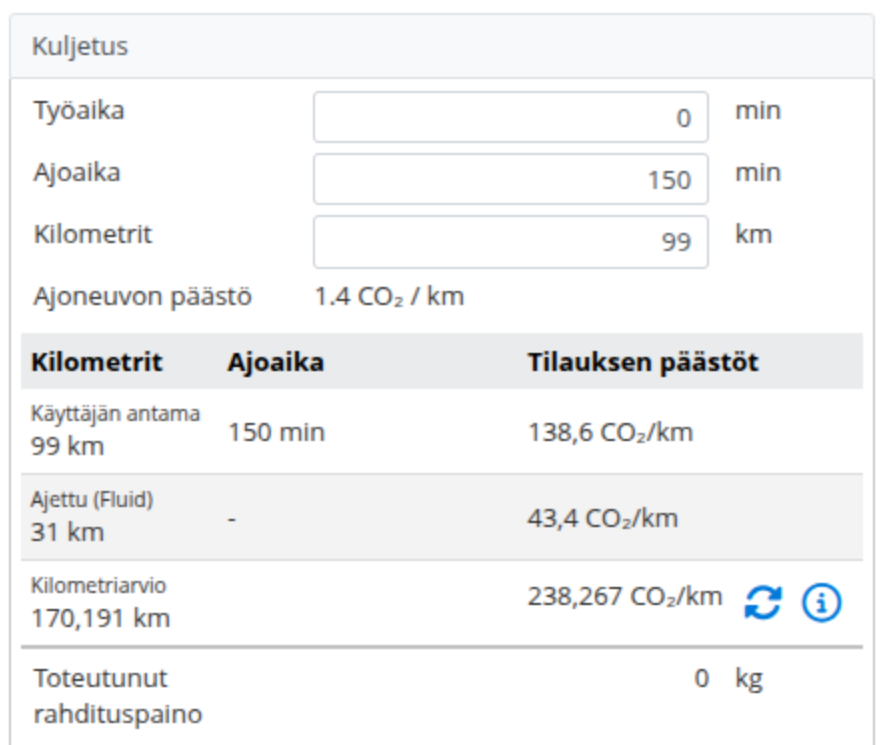Viewport: 885px width, 745px height.
Task: Click the Ajoaika input showing 150
Action: coord(510,180)
